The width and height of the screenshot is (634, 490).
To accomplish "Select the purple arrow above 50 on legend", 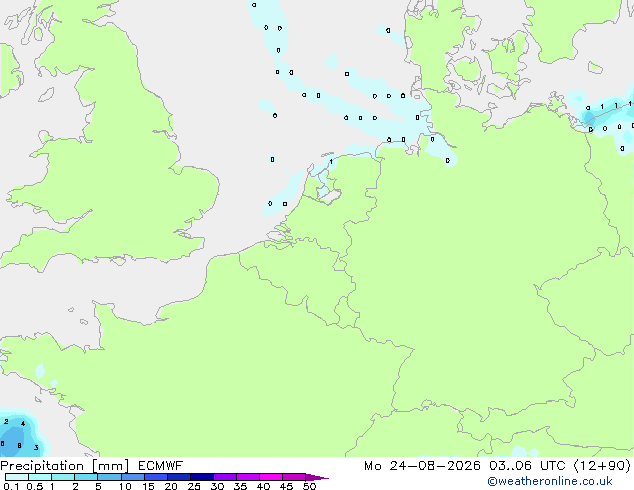I will tap(317, 477).
